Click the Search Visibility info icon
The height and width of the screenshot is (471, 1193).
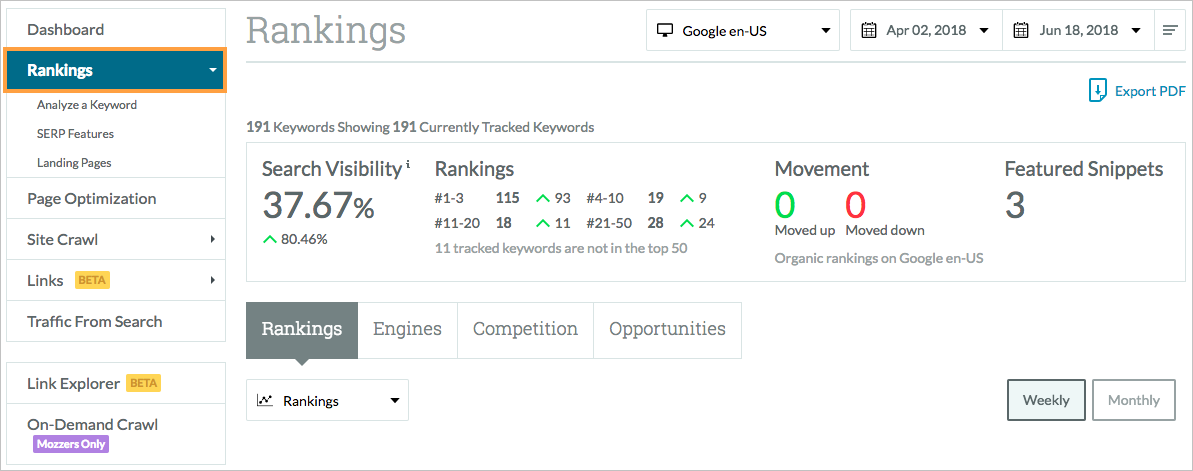(x=408, y=164)
